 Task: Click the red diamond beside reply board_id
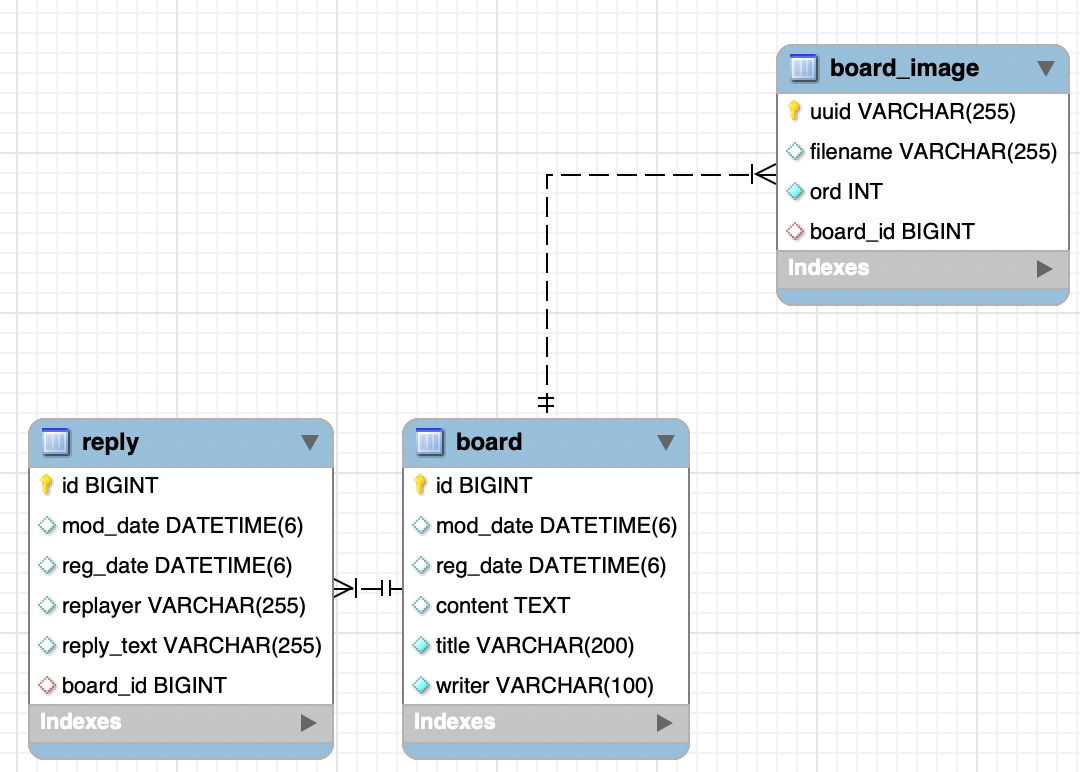point(46,686)
